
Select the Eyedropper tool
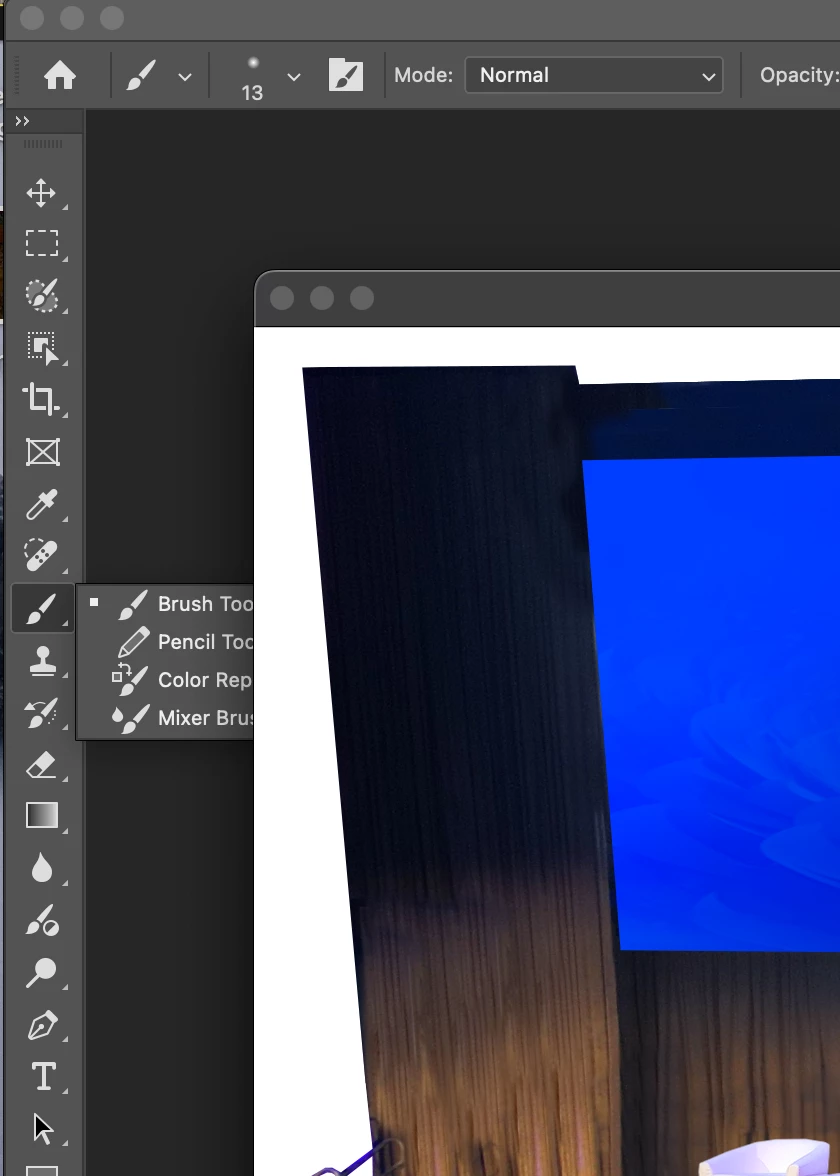(41, 504)
